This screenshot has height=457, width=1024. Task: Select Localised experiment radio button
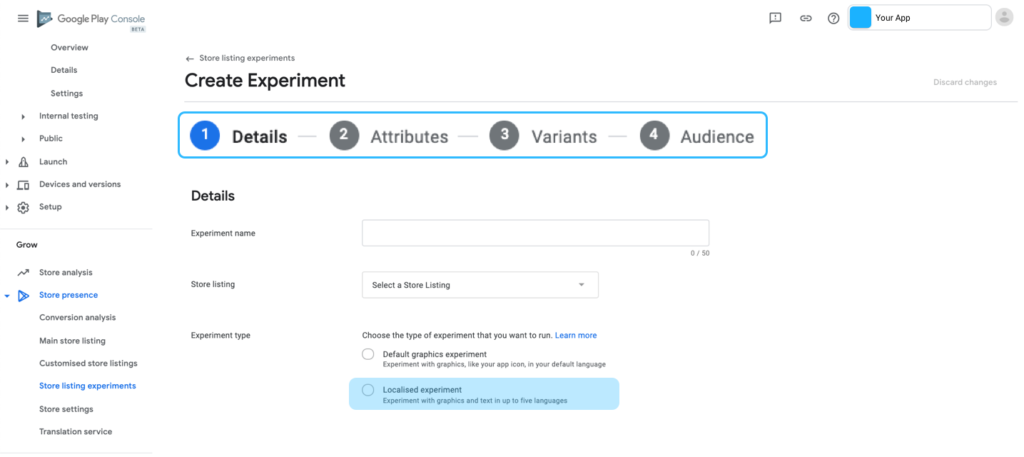coord(368,390)
